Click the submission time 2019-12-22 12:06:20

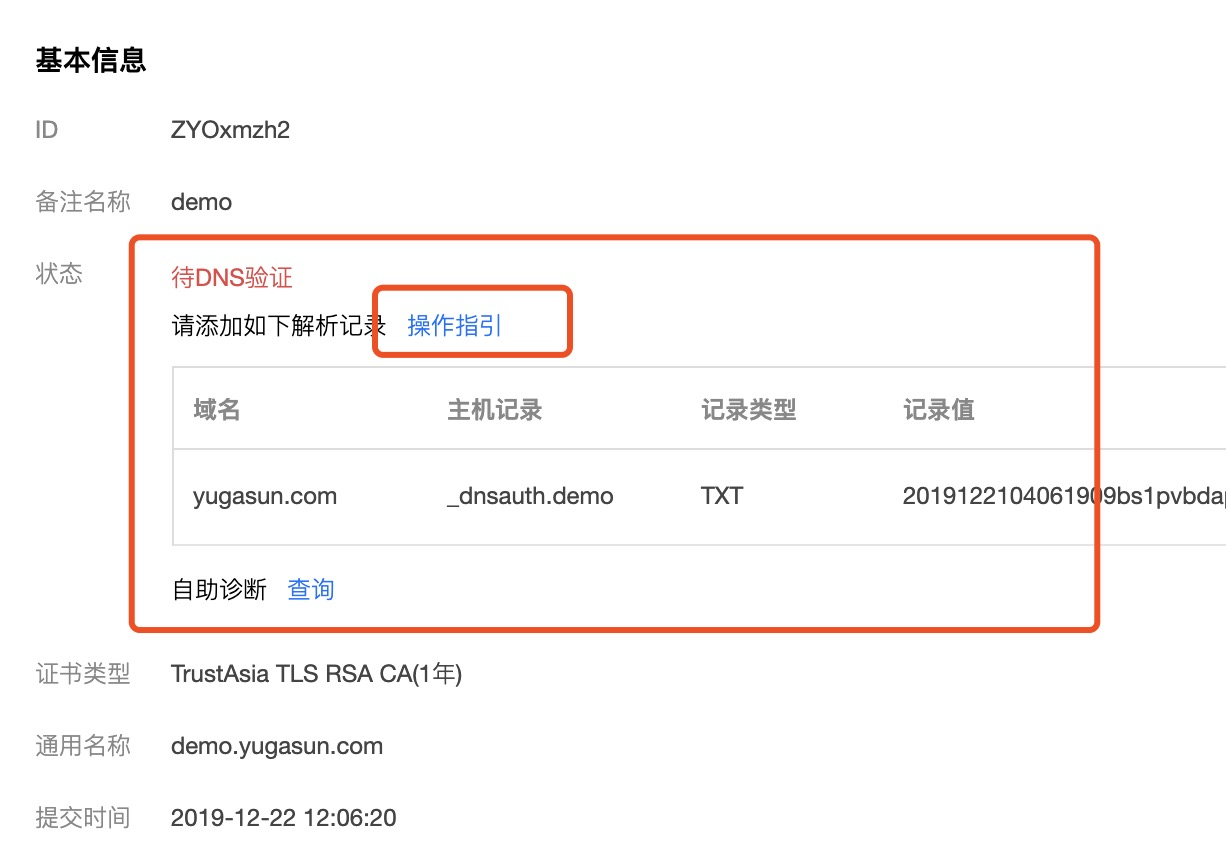point(283,818)
